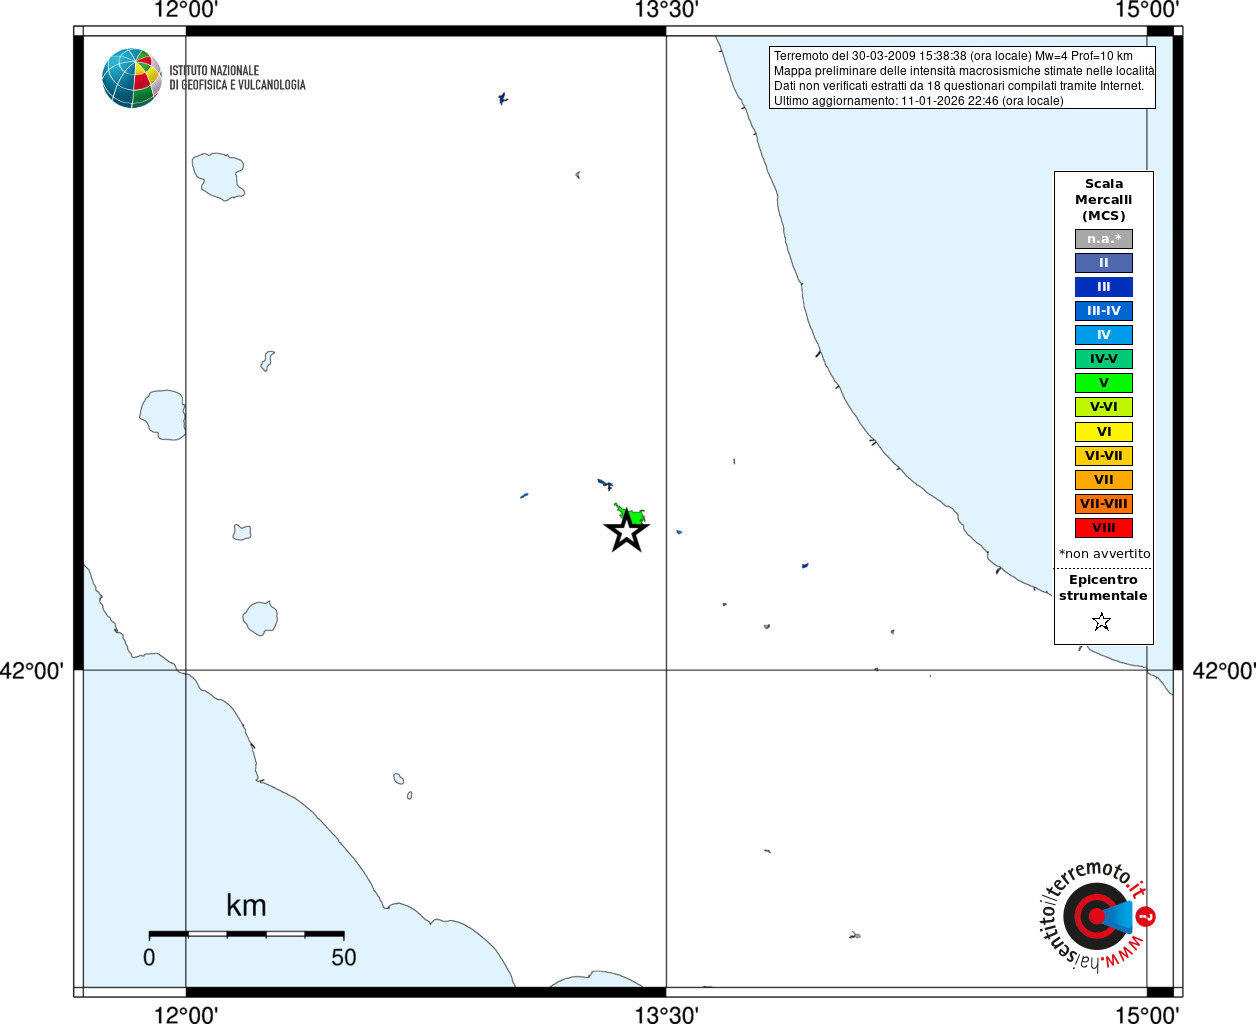Click the 'km' scale label
The height and width of the screenshot is (1024, 1256).
[246, 905]
